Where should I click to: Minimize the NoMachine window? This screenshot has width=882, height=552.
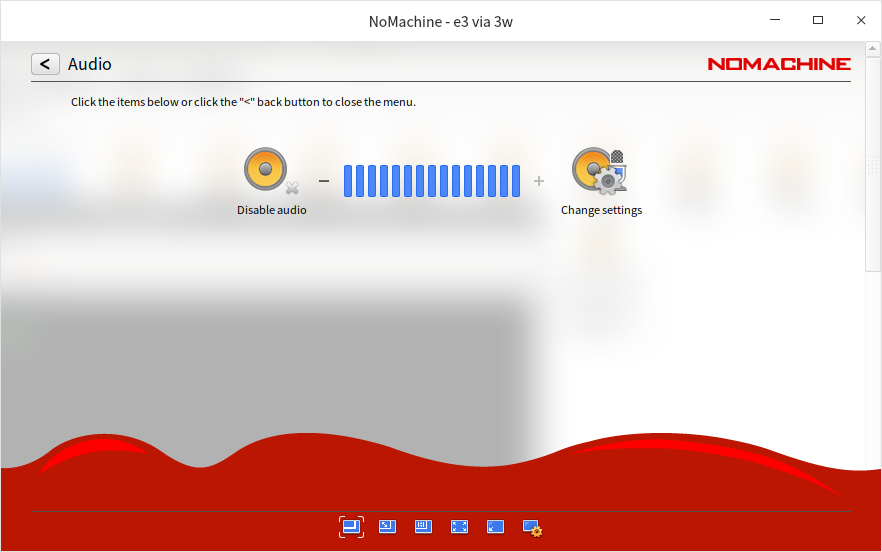tap(775, 20)
